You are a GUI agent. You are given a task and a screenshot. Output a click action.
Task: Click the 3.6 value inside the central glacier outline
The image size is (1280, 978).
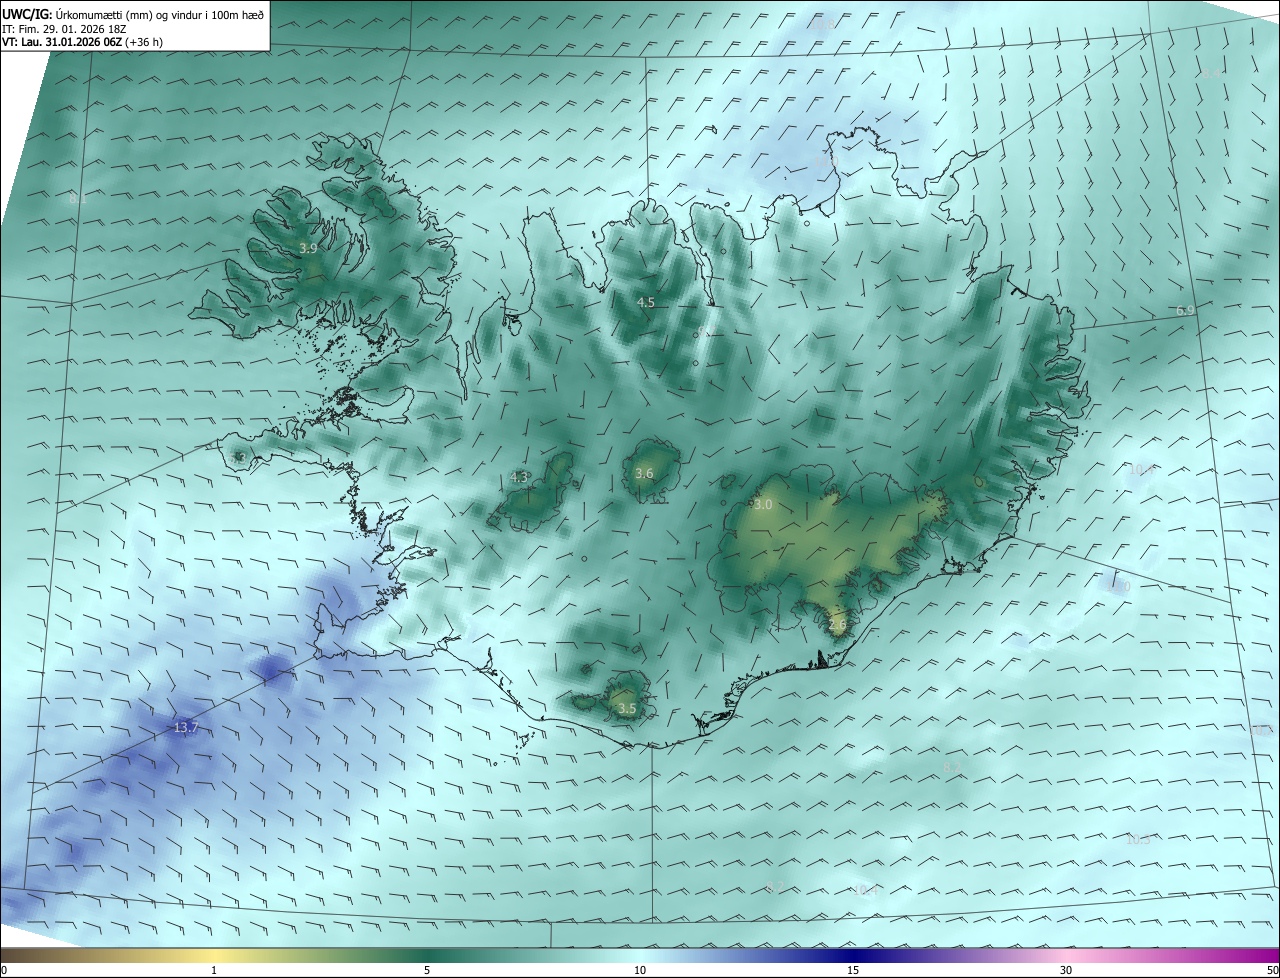tap(644, 474)
